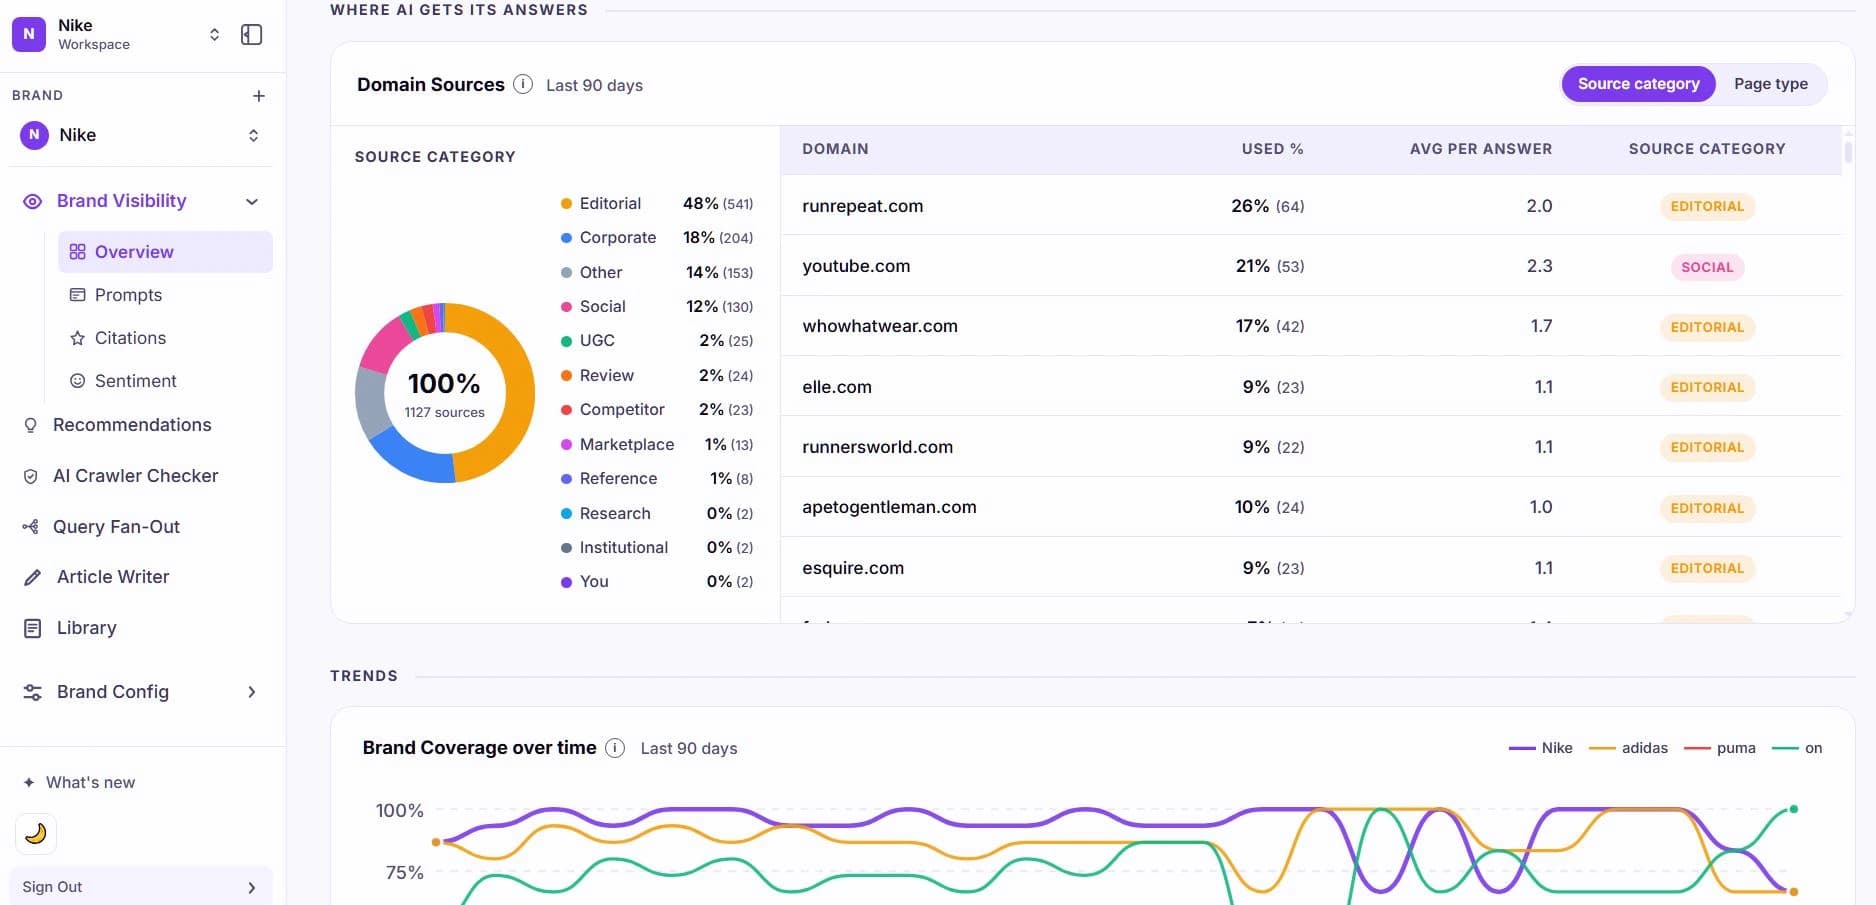Click the Query Fan-Out branch icon

pos(31,527)
